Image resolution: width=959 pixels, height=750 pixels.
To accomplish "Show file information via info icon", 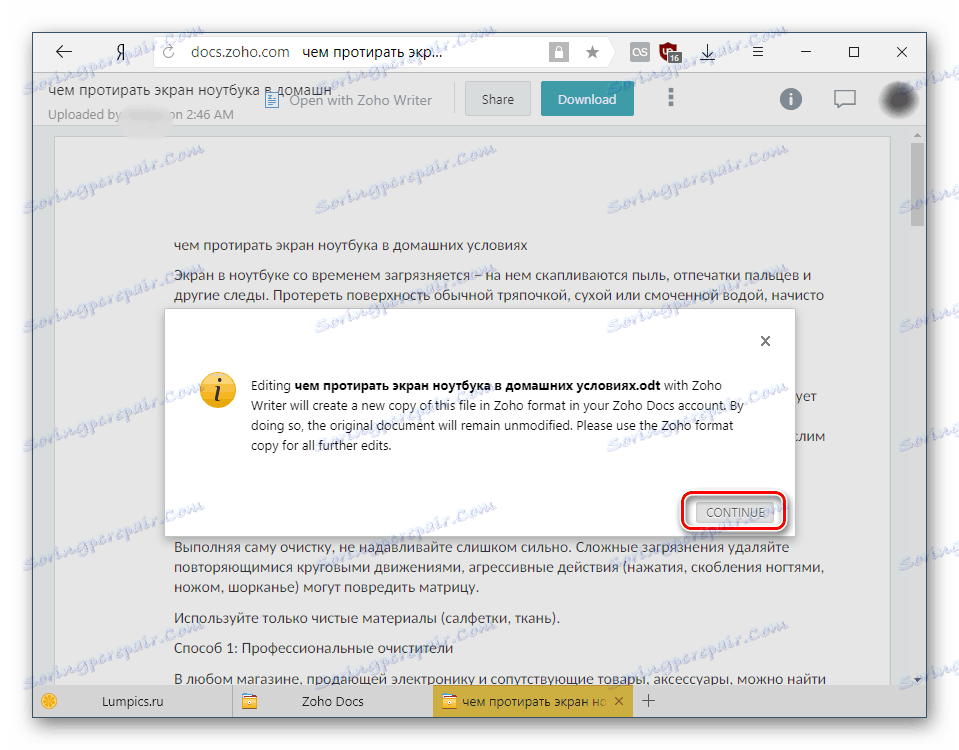I will pyautogui.click(x=790, y=98).
